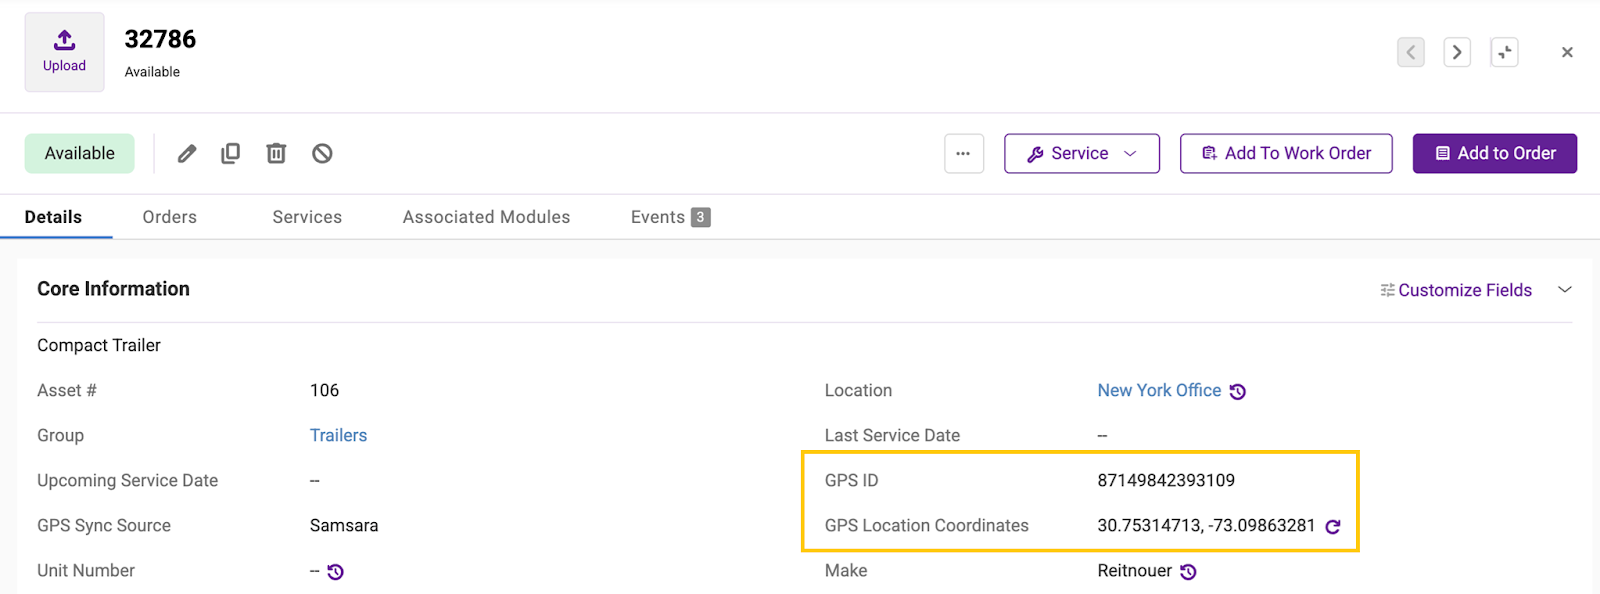
Task: Click the collapse view icon
Action: [x=1504, y=52]
